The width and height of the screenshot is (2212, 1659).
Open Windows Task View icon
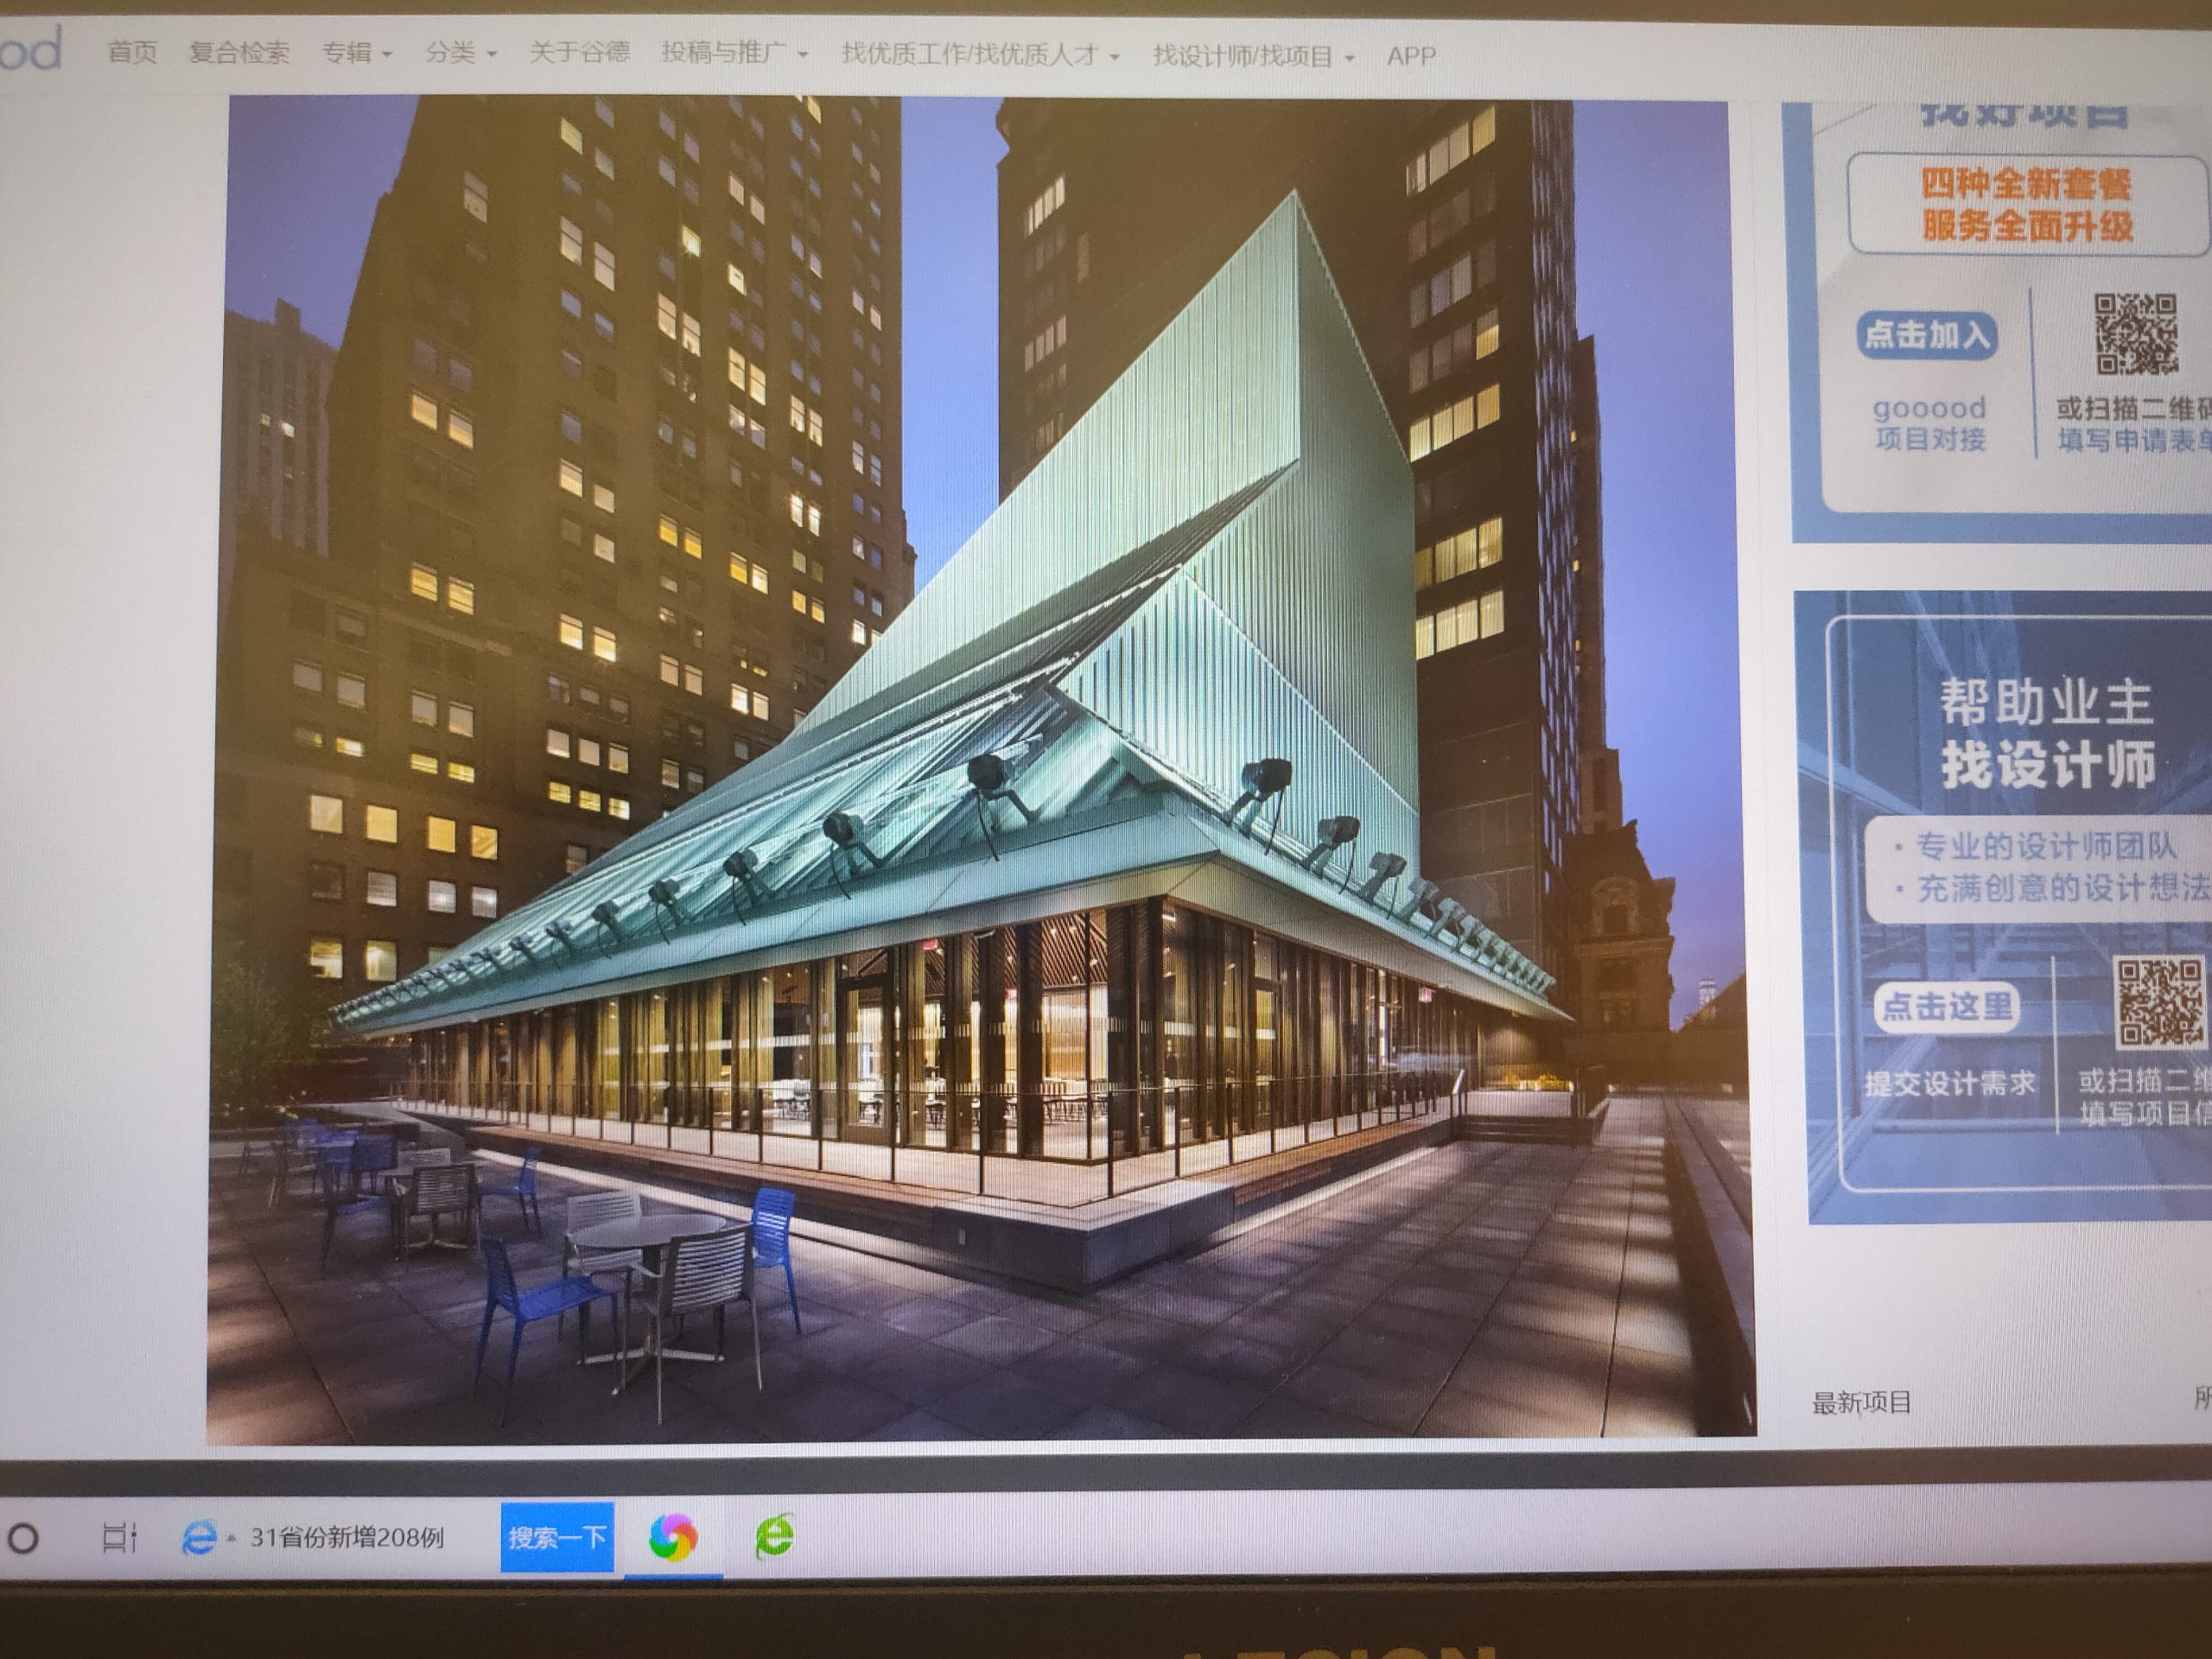tap(119, 1537)
